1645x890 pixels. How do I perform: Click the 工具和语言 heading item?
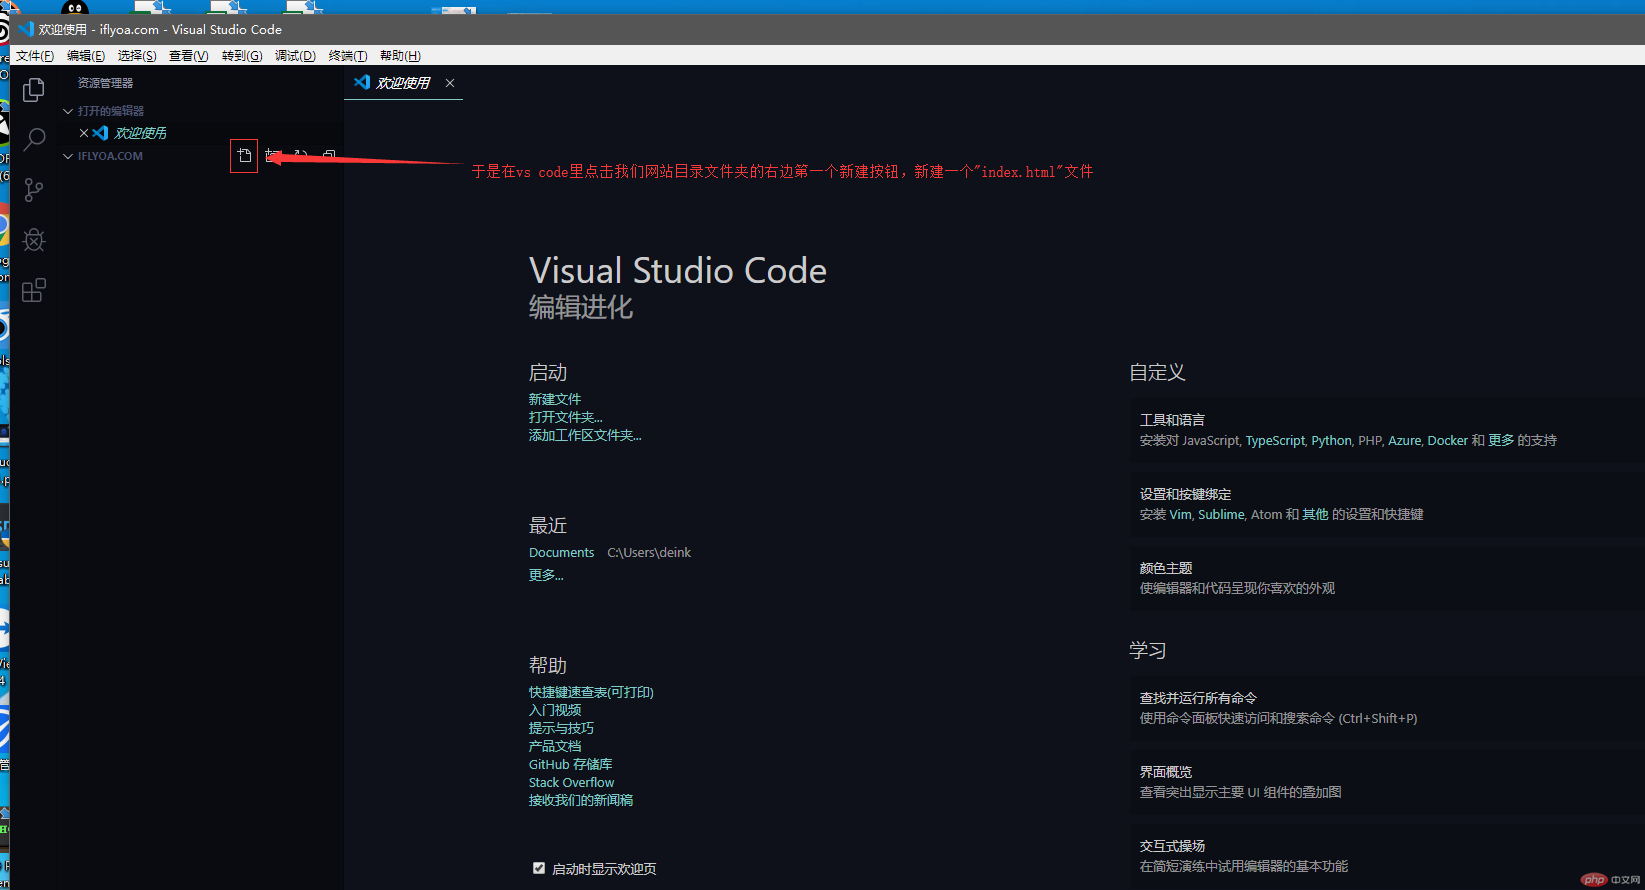(1172, 420)
